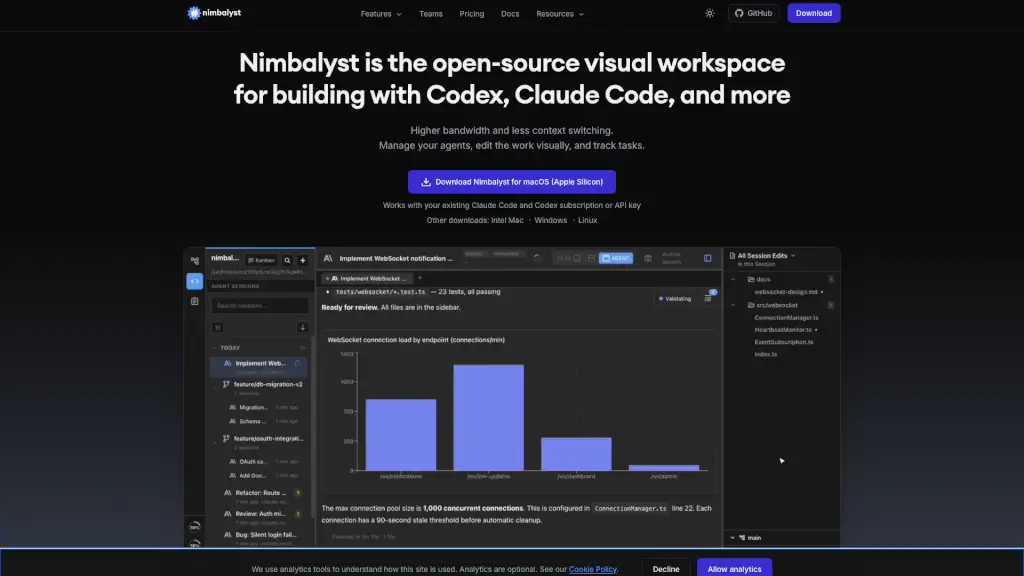Expand the Features dropdown menu
This screenshot has width=1024, height=576.
[x=381, y=14]
